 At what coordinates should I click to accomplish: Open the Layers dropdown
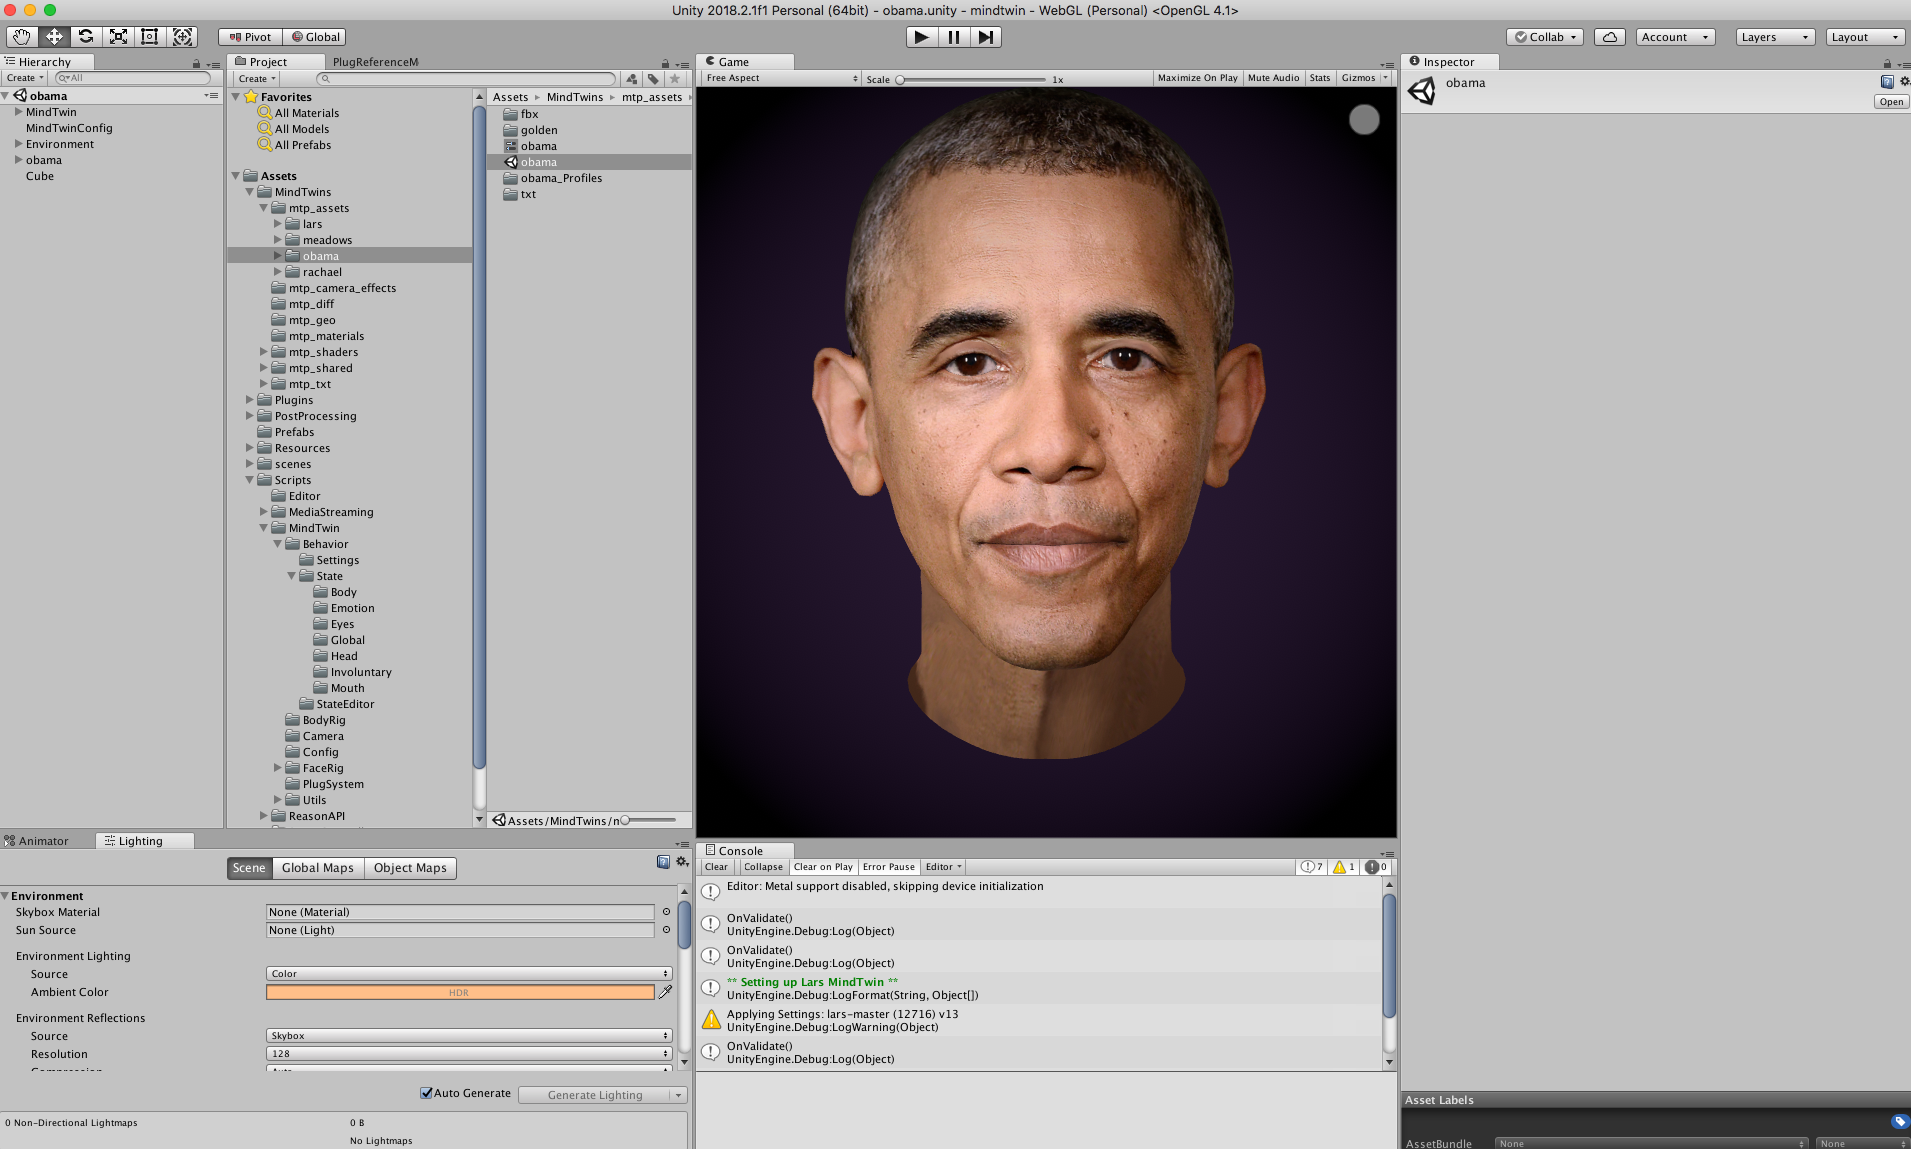tap(1775, 37)
